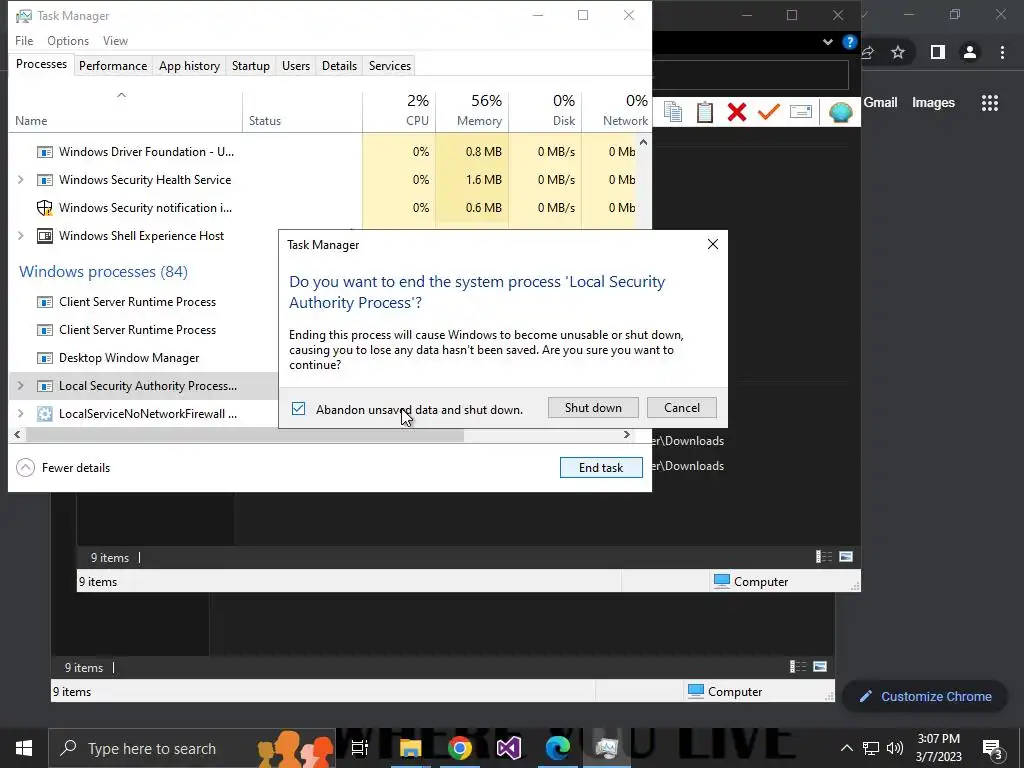Image resolution: width=1024 pixels, height=768 pixels.
Task: Open Images link in Chrome
Action: pos(933,103)
